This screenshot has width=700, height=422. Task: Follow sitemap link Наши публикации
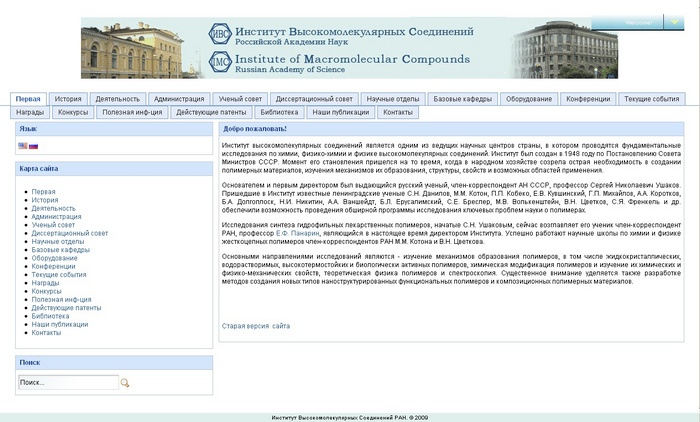pyautogui.click(x=60, y=324)
